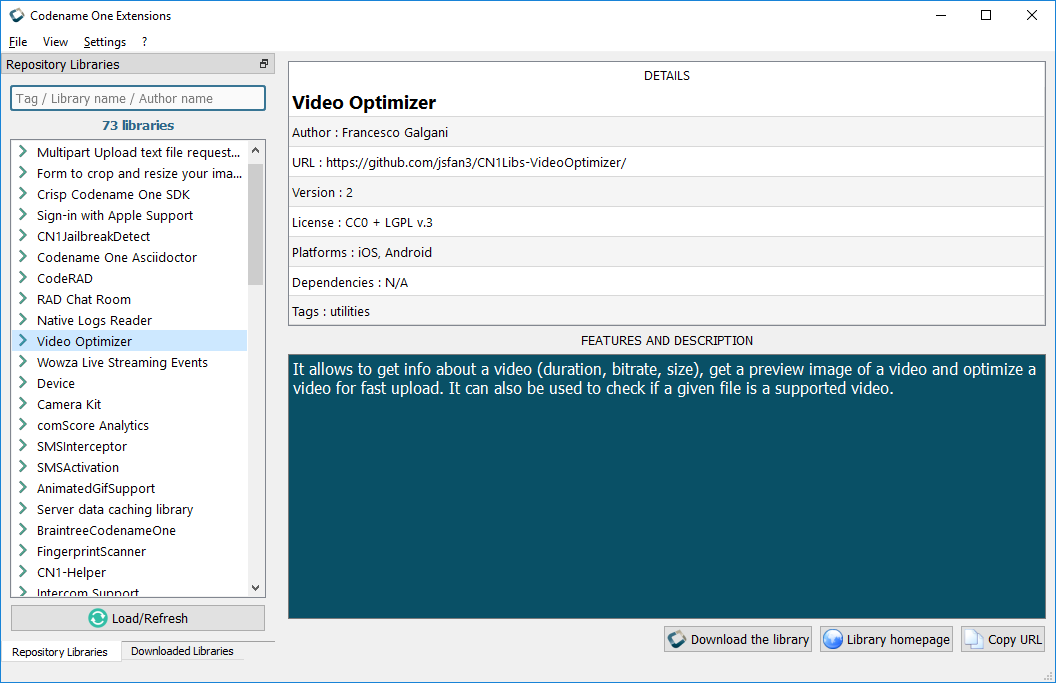Expand the CodeRAD chevron

[23, 277]
